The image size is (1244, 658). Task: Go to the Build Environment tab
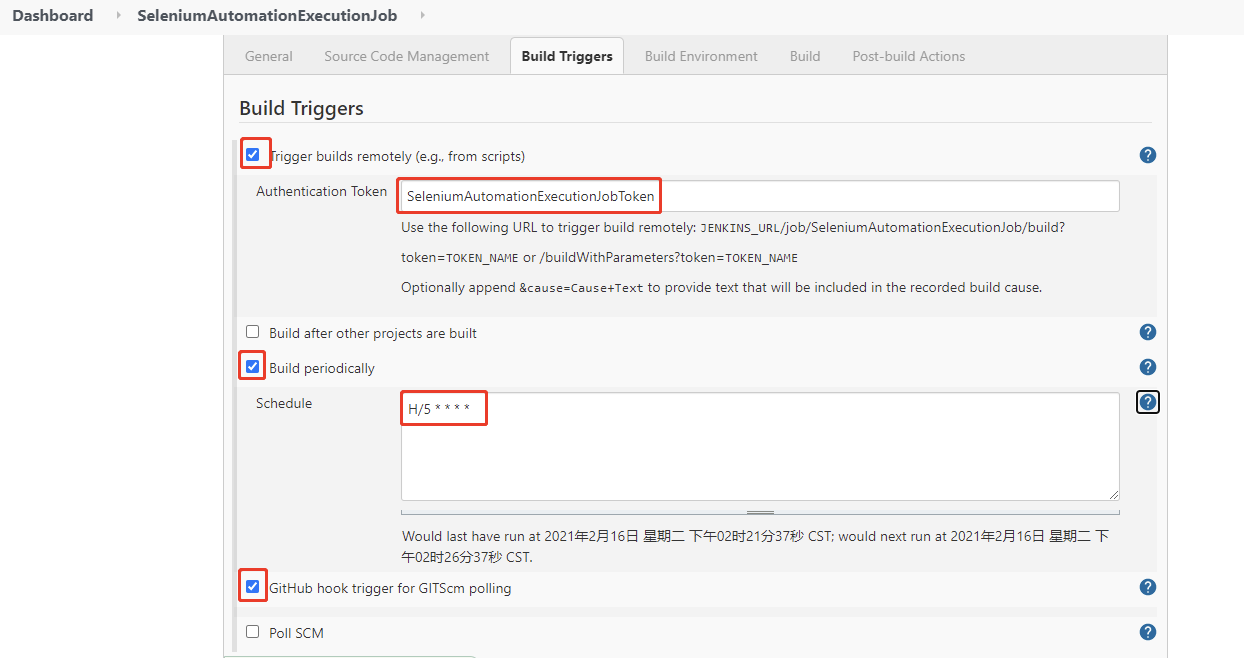tap(701, 56)
